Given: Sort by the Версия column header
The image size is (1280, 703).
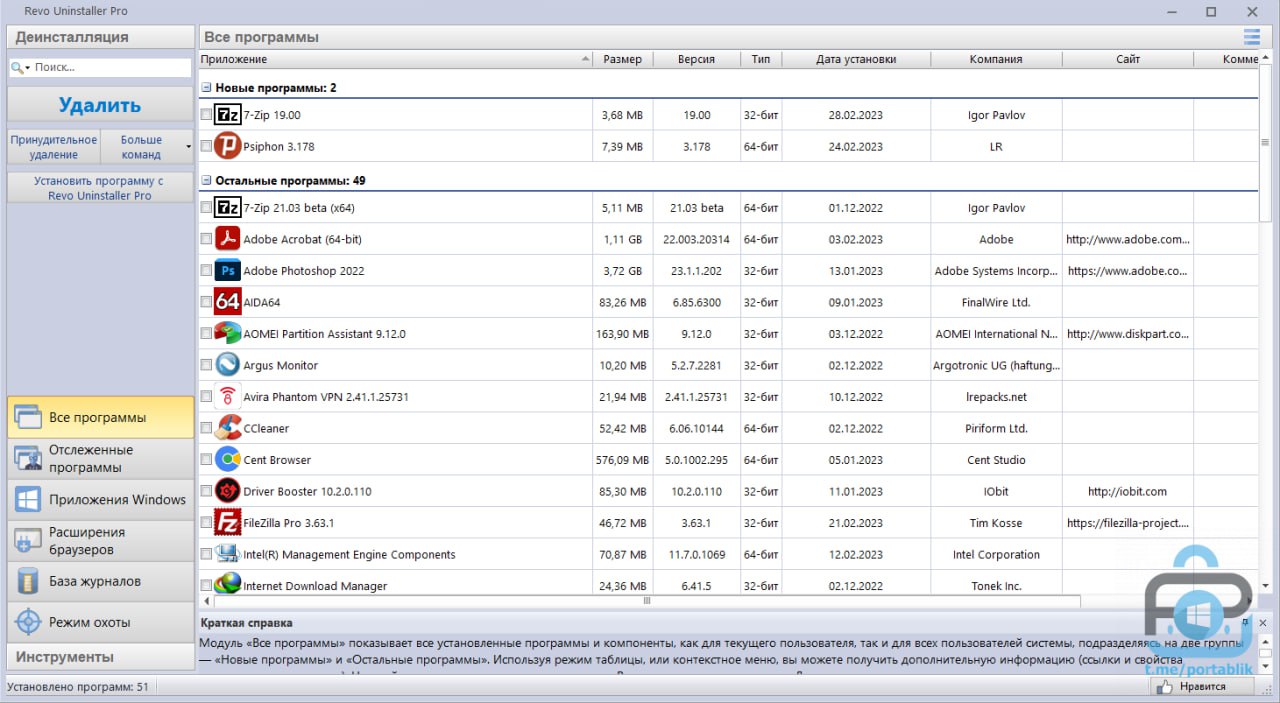Looking at the screenshot, I should point(696,59).
